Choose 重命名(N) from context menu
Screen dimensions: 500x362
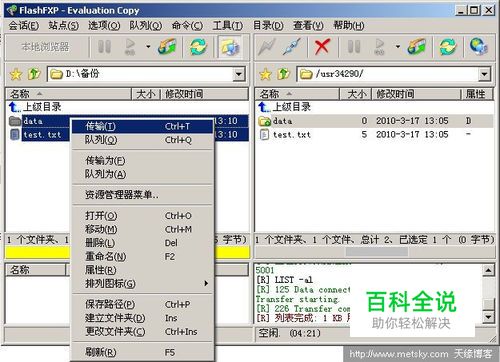(143, 256)
